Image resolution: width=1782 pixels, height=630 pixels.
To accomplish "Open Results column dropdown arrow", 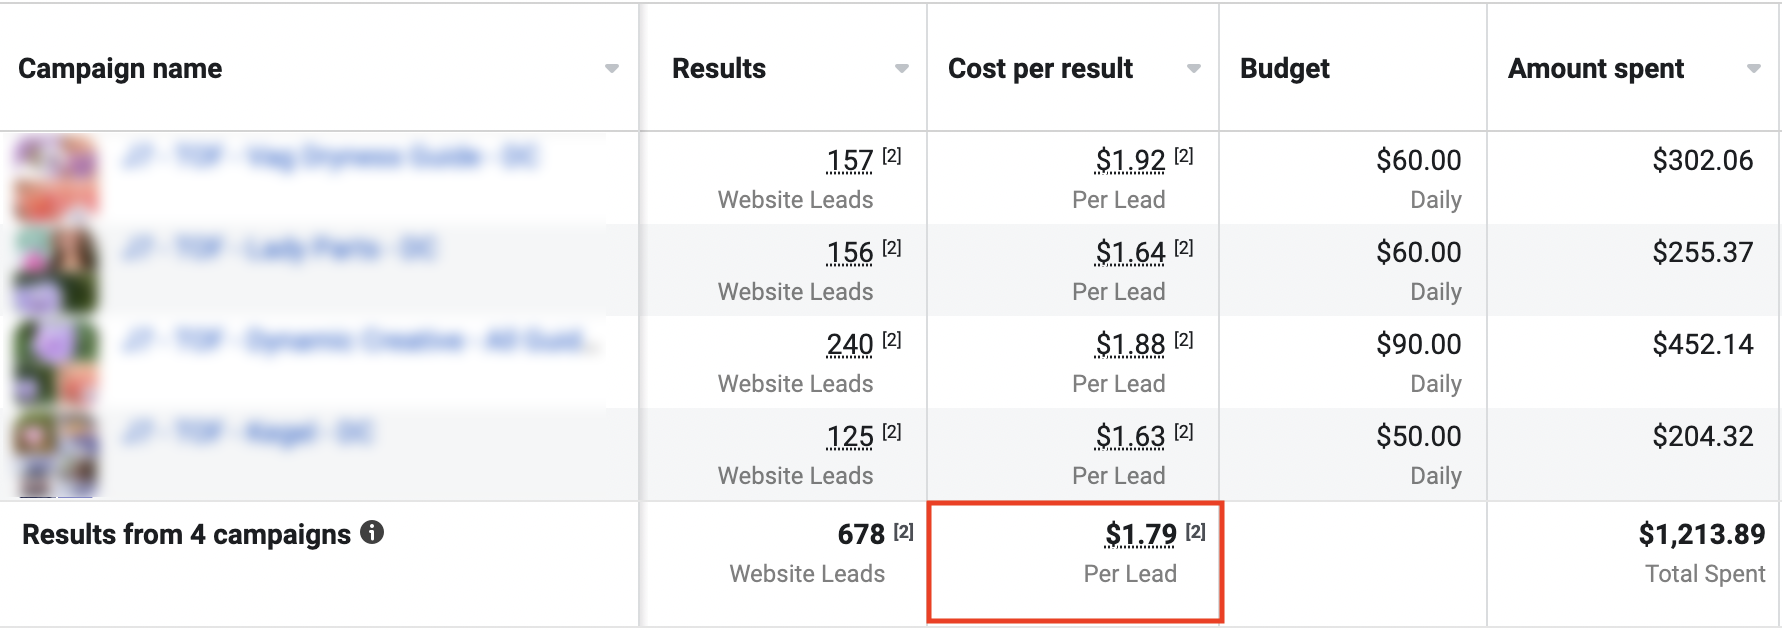I will point(901,69).
